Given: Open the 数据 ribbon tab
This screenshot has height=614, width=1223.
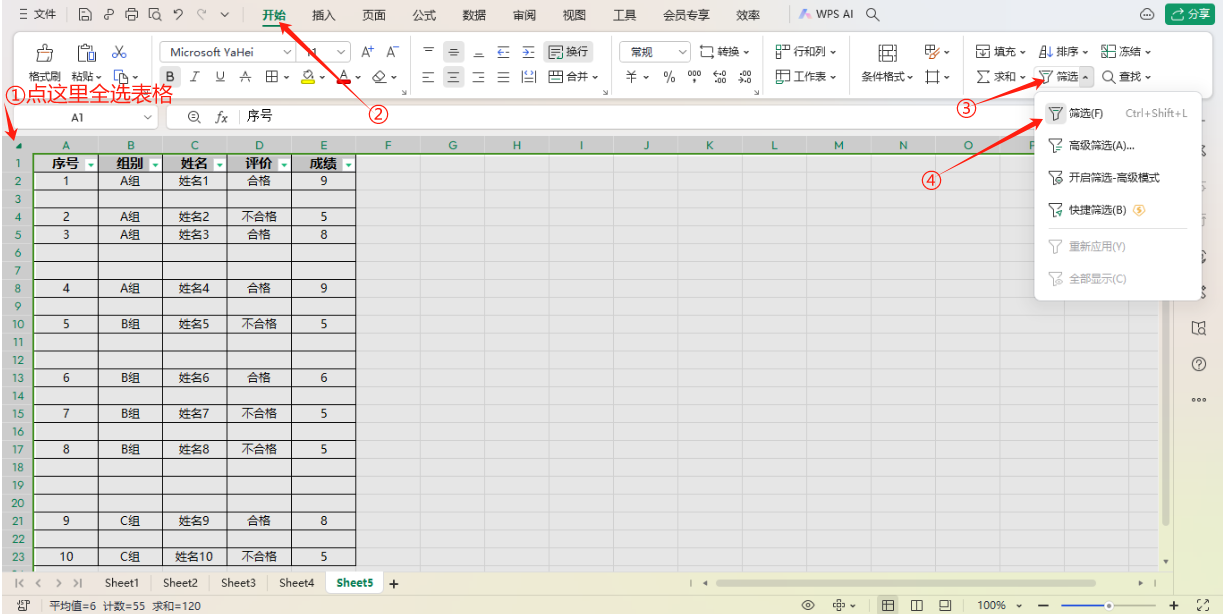Looking at the screenshot, I should click(474, 15).
